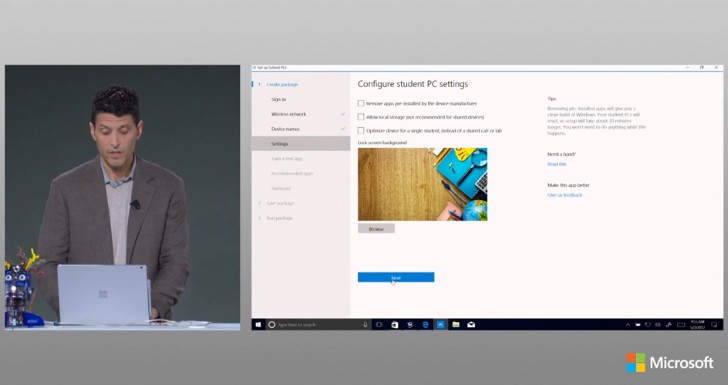Select the Summary step
Screen dimensions: 728x385
[x=281, y=189]
